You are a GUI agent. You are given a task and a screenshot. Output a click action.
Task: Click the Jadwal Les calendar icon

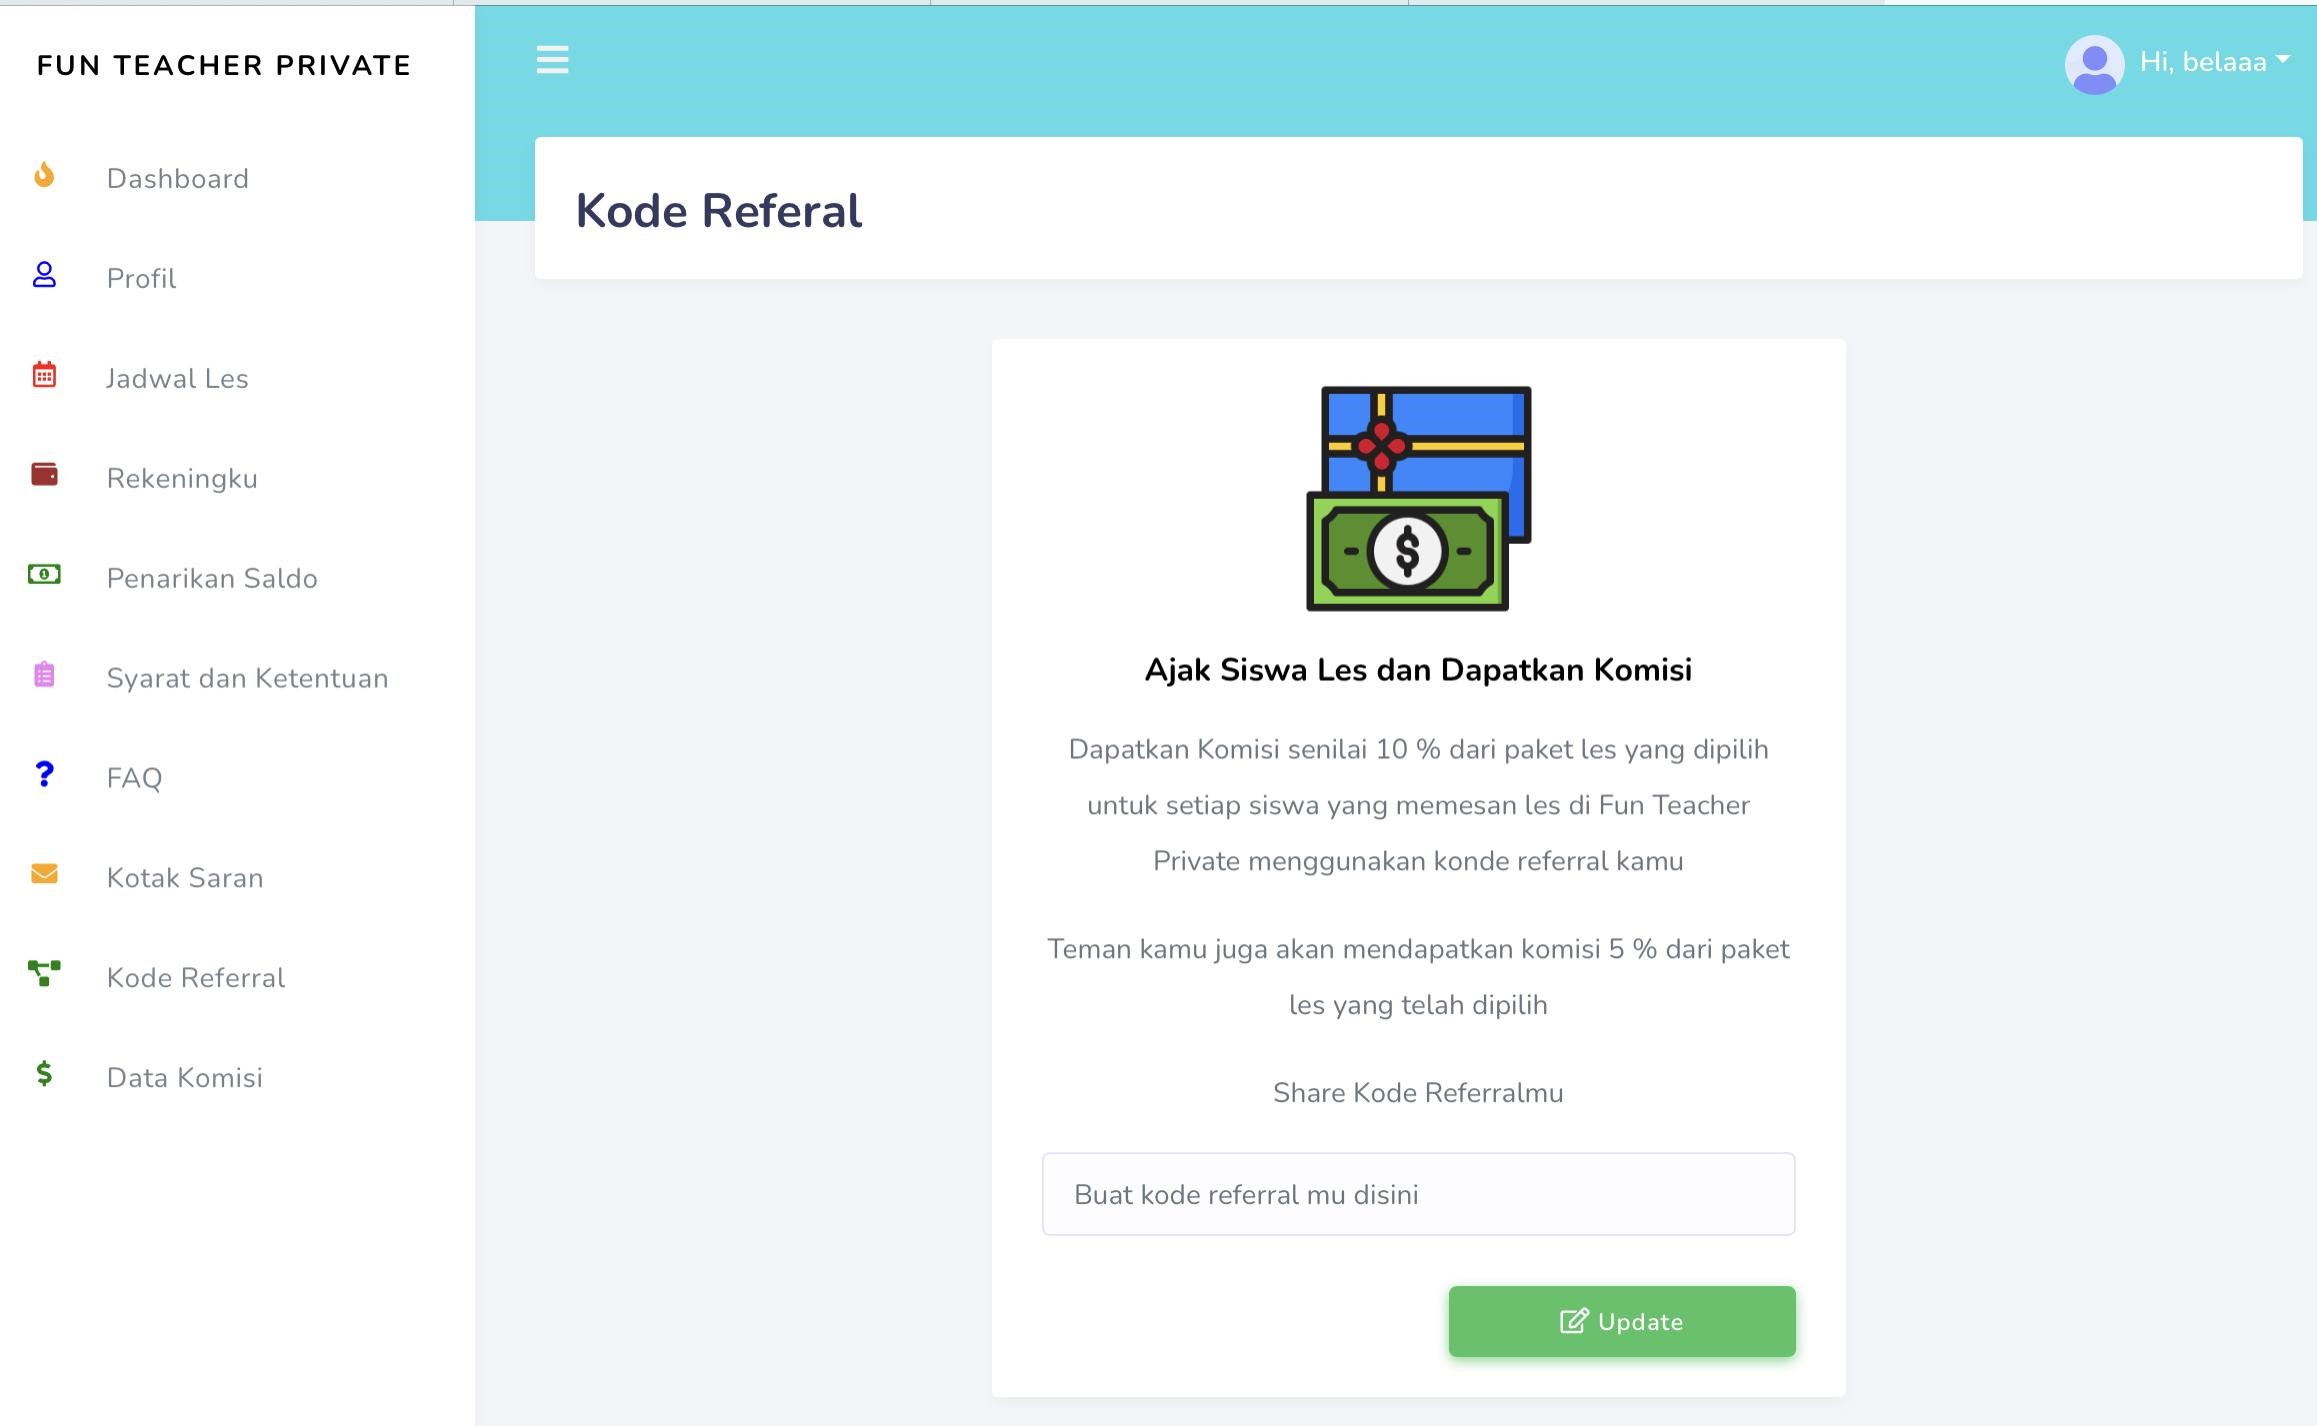pos(44,375)
